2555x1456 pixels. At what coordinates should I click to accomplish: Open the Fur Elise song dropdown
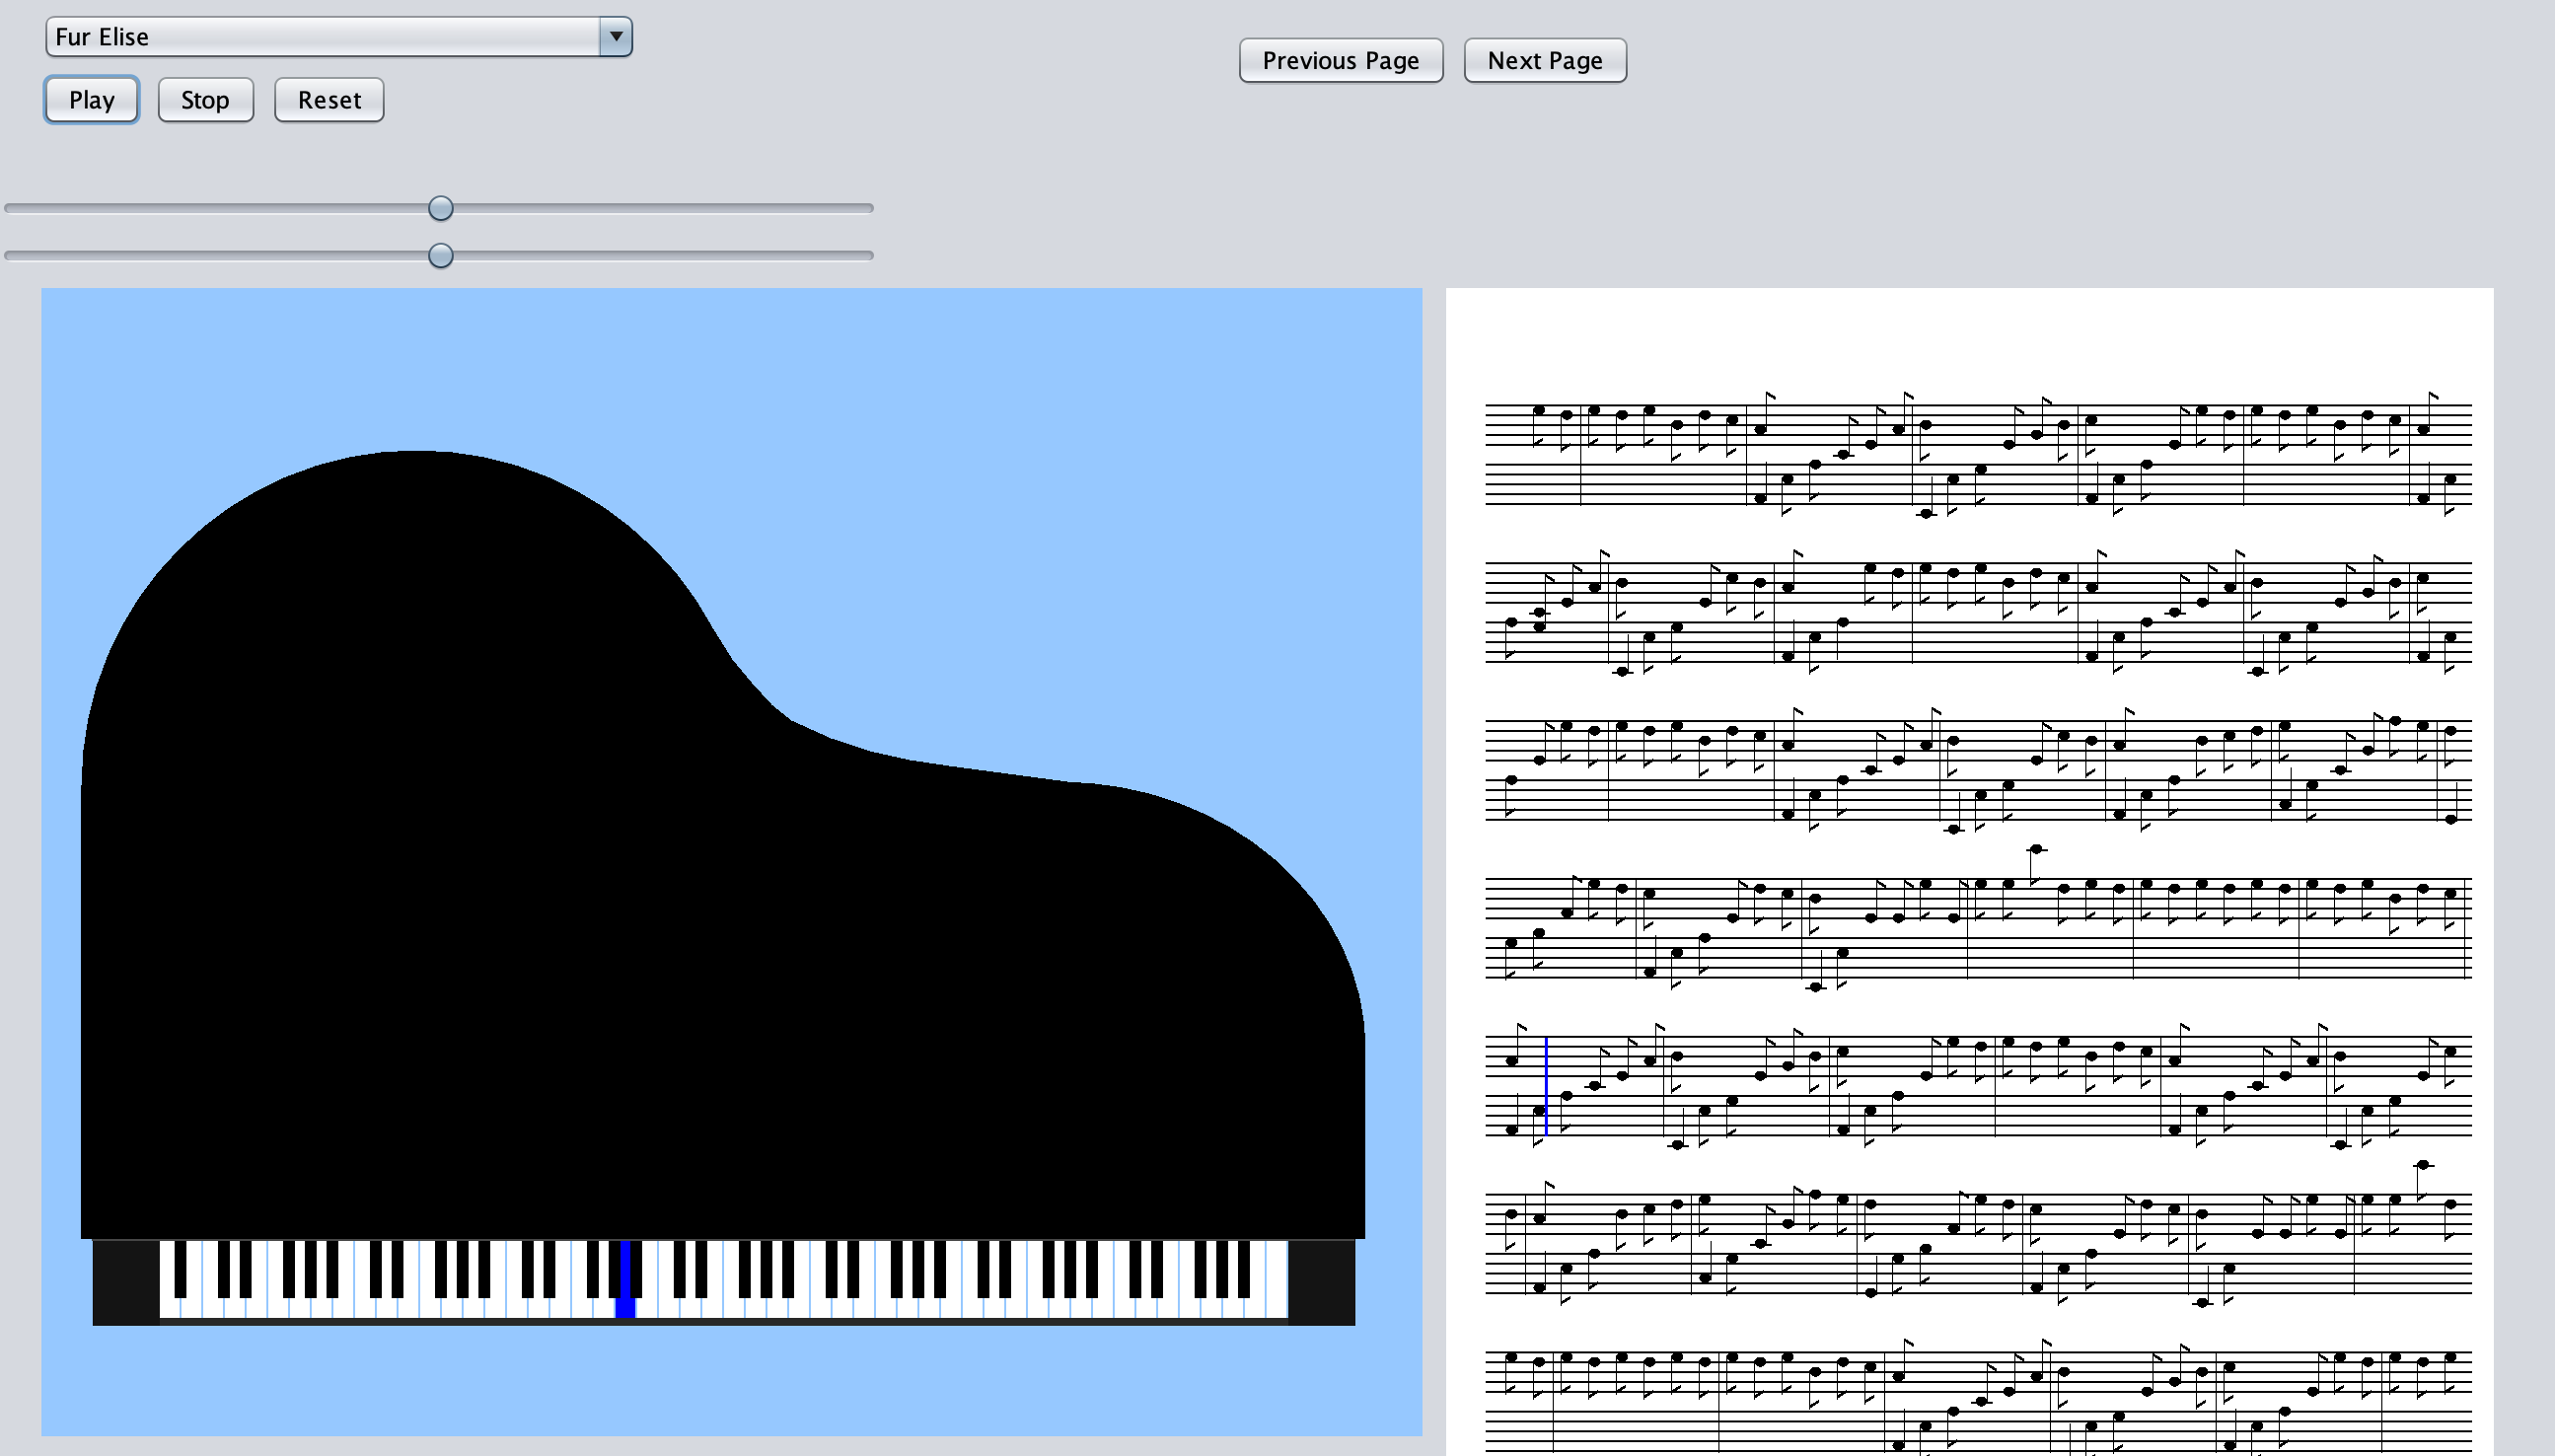(x=338, y=37)
